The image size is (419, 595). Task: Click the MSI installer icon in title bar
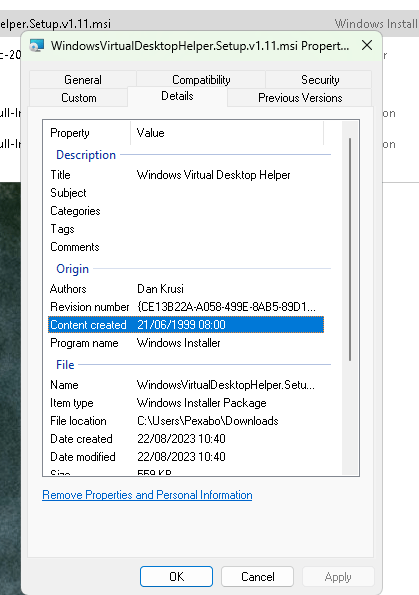pyautogui.click(x=37, y=46)
